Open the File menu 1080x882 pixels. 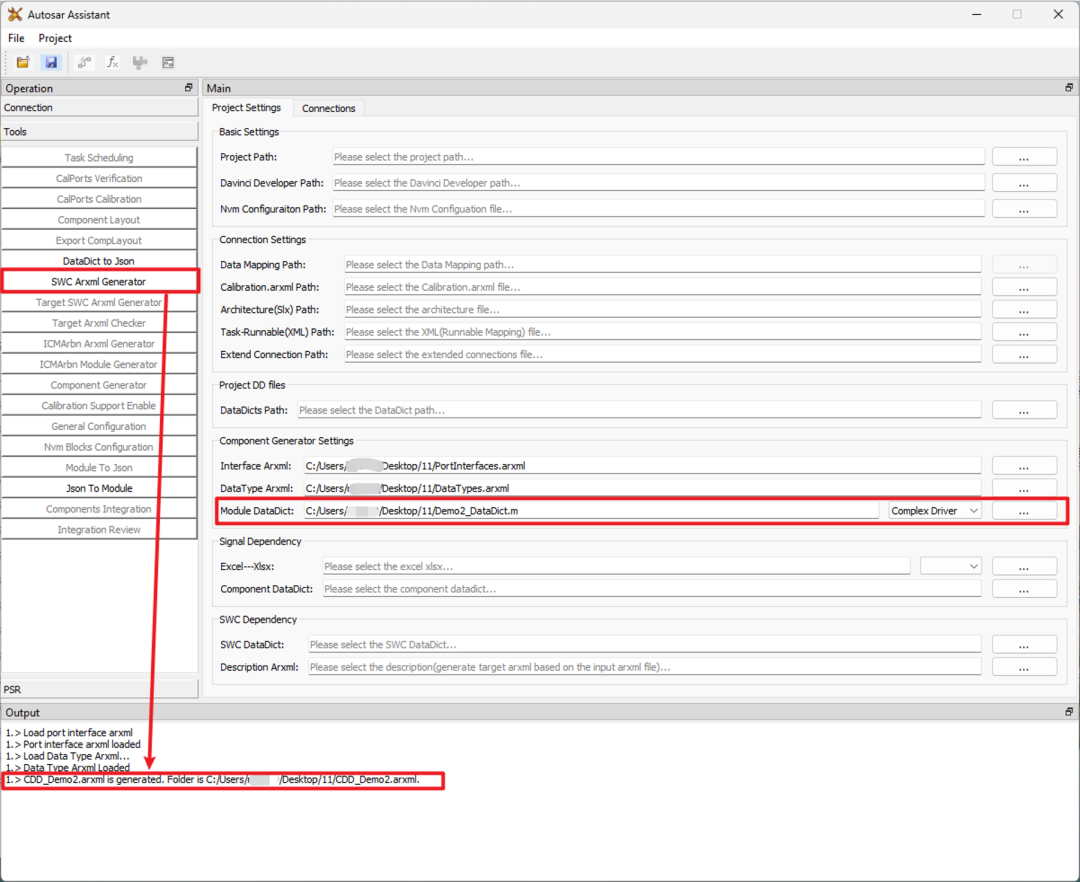16,38
